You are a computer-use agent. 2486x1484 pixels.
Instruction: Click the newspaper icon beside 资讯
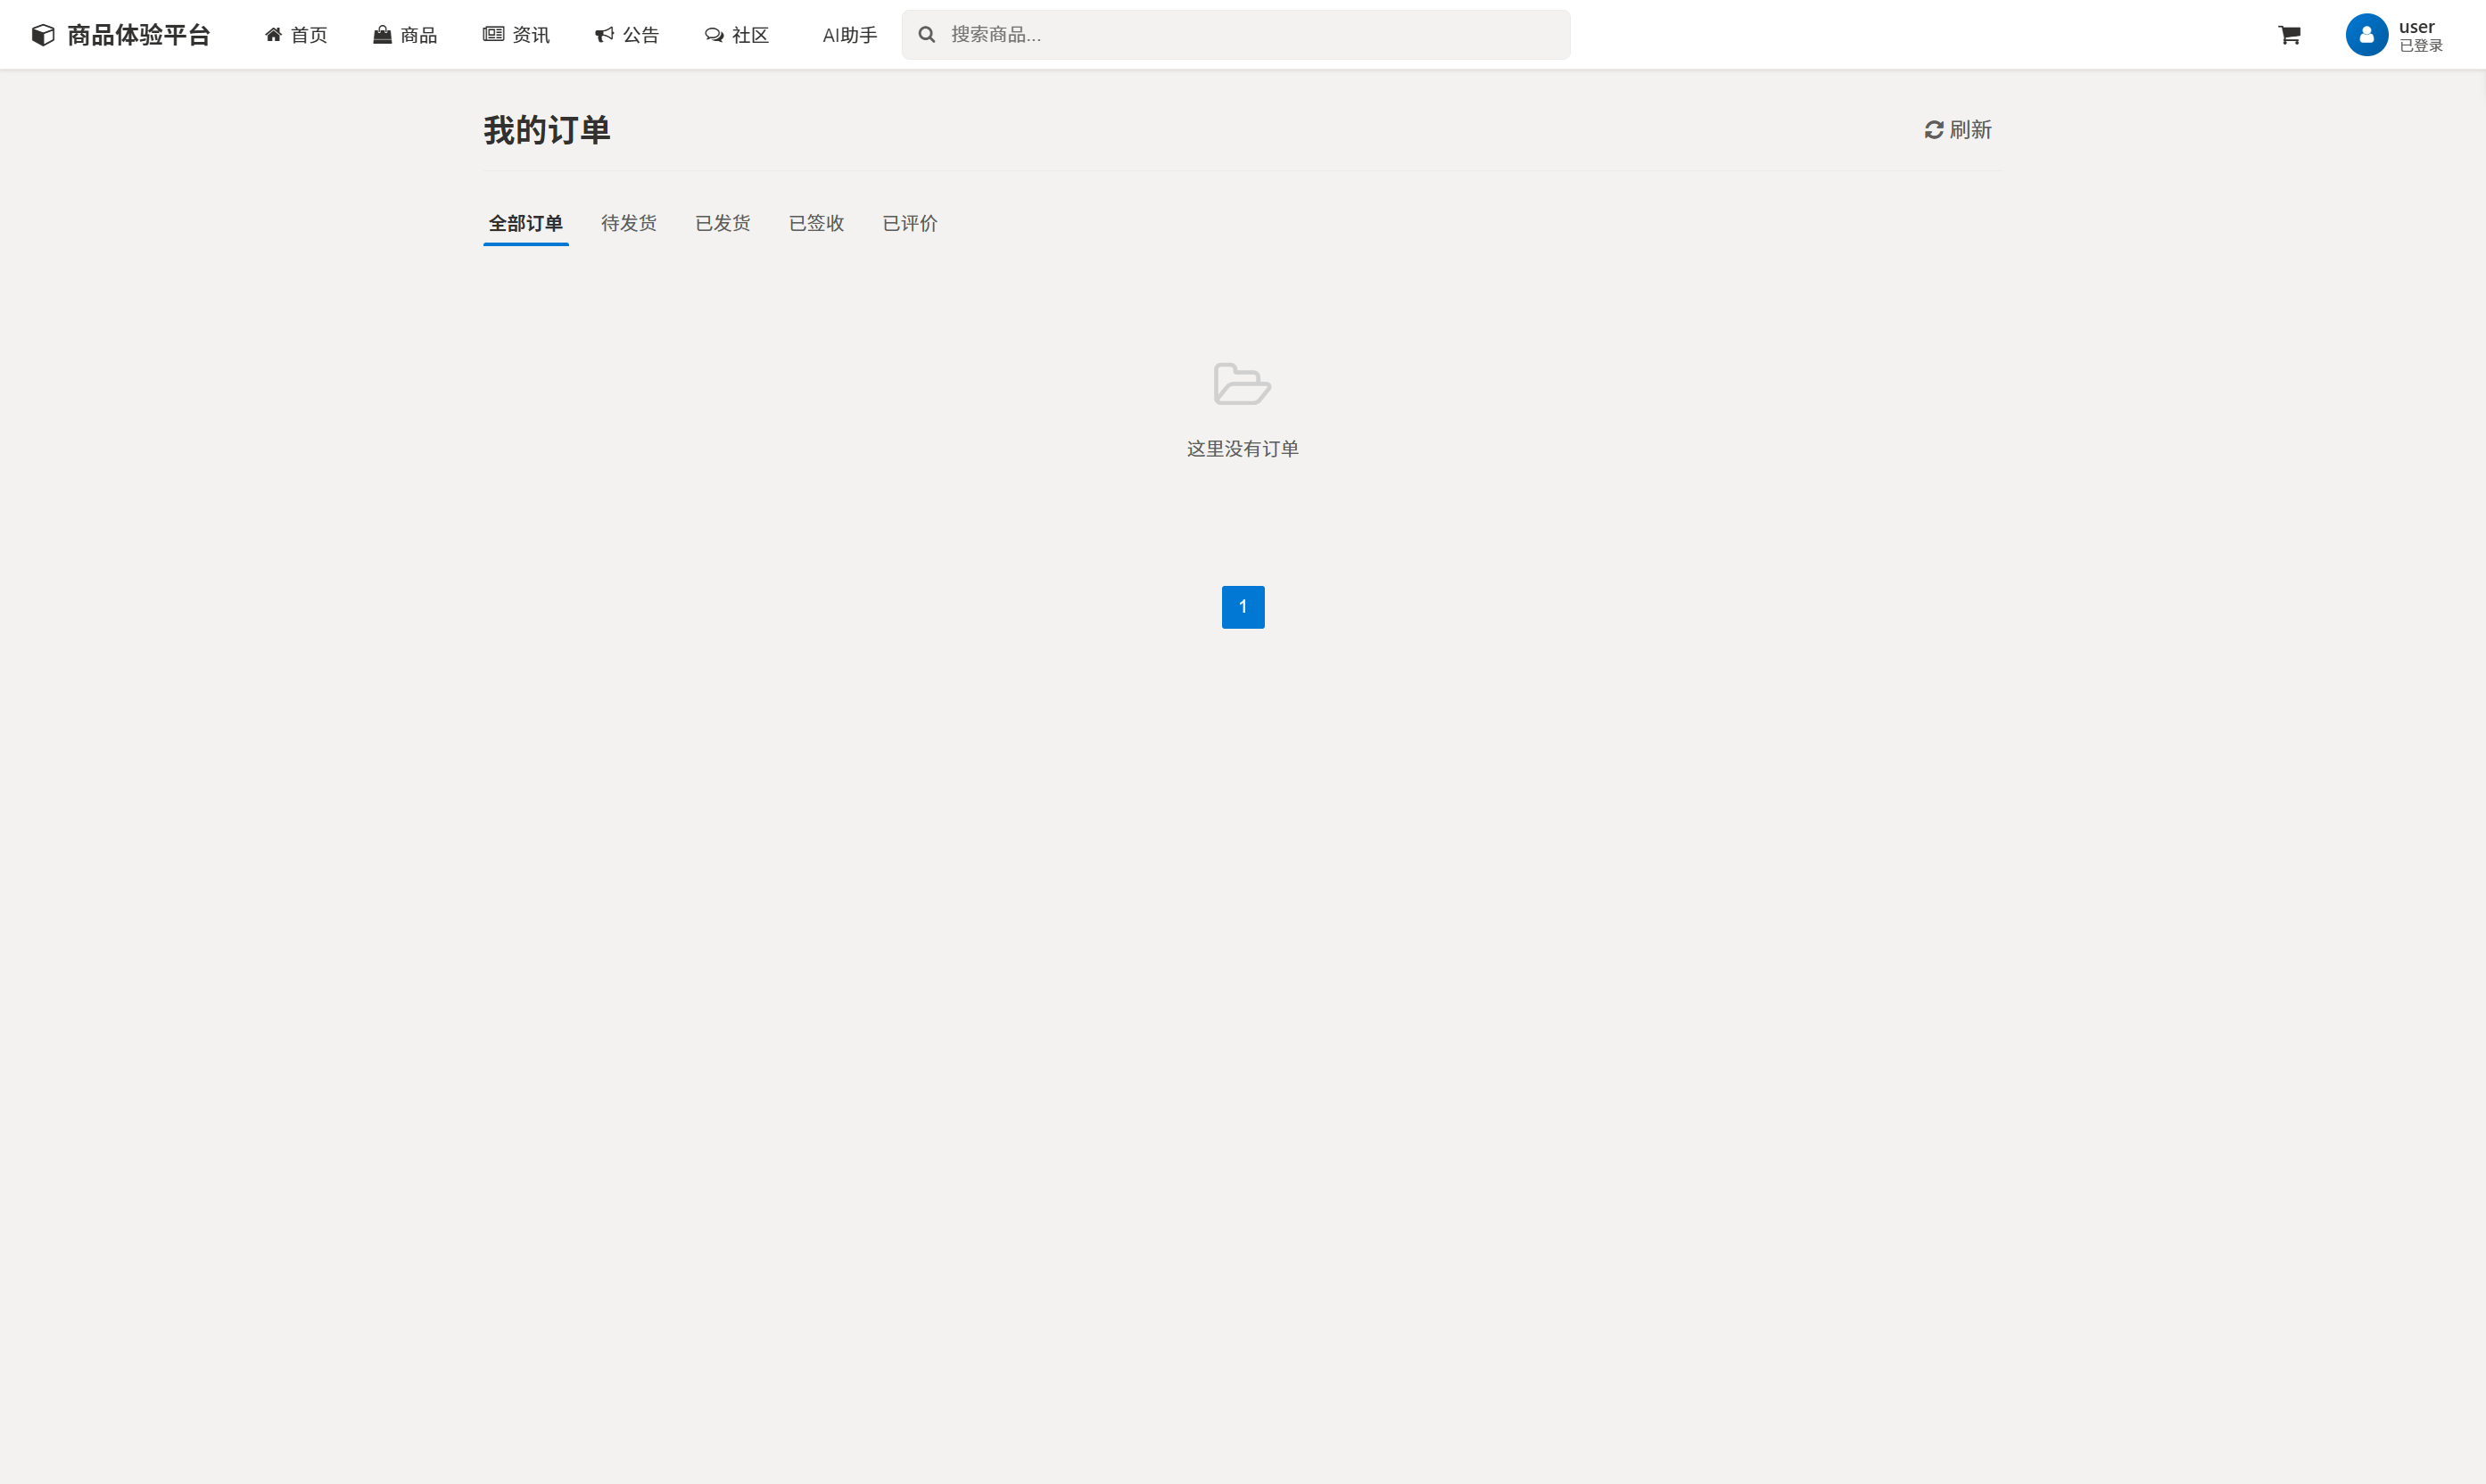tap(493, 35)
